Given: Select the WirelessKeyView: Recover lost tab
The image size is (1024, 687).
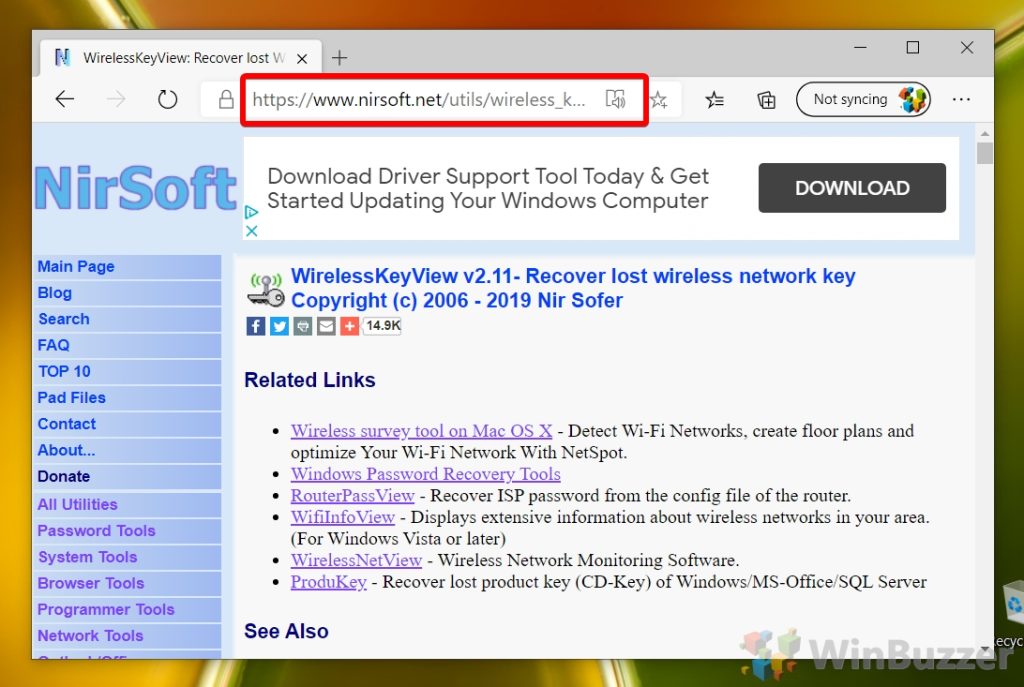Looking at the screenshot, I should pos(180,58).
